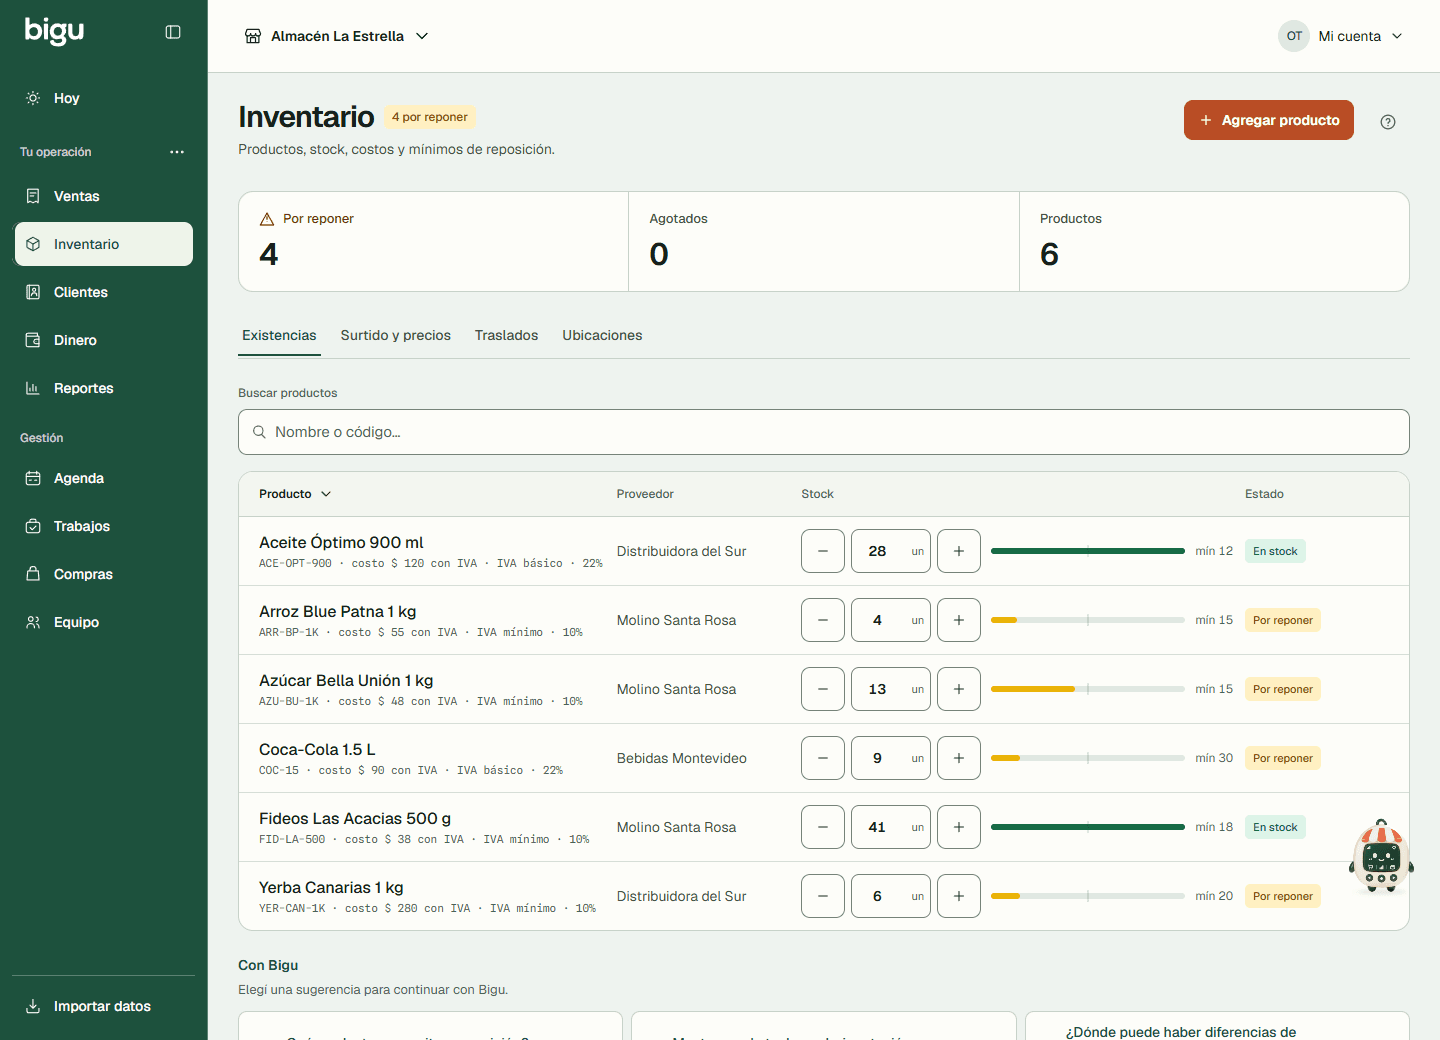The image size is (1440, 1040).
Task: Open Tu operación three-dots menu
Action: coord(177,152)
